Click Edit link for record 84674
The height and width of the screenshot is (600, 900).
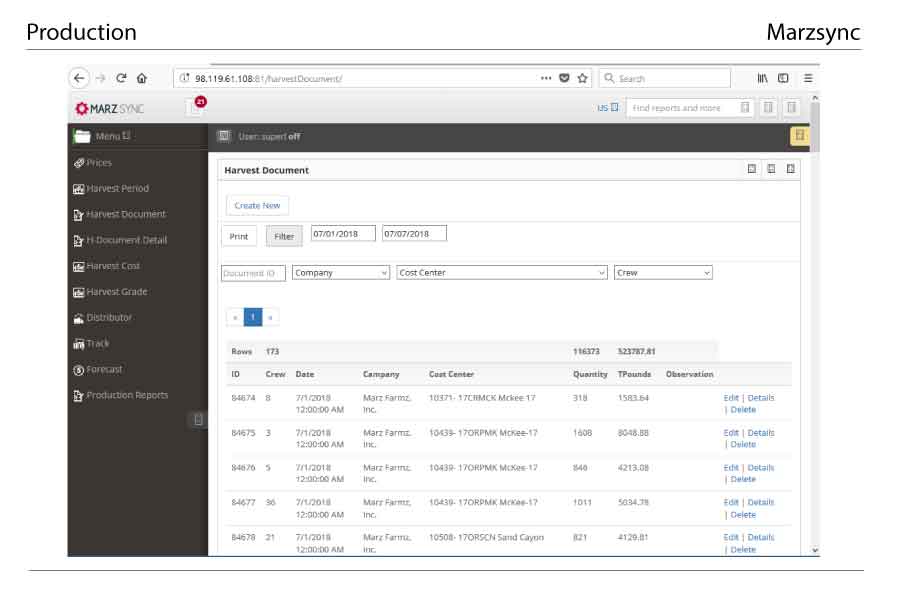731,398
